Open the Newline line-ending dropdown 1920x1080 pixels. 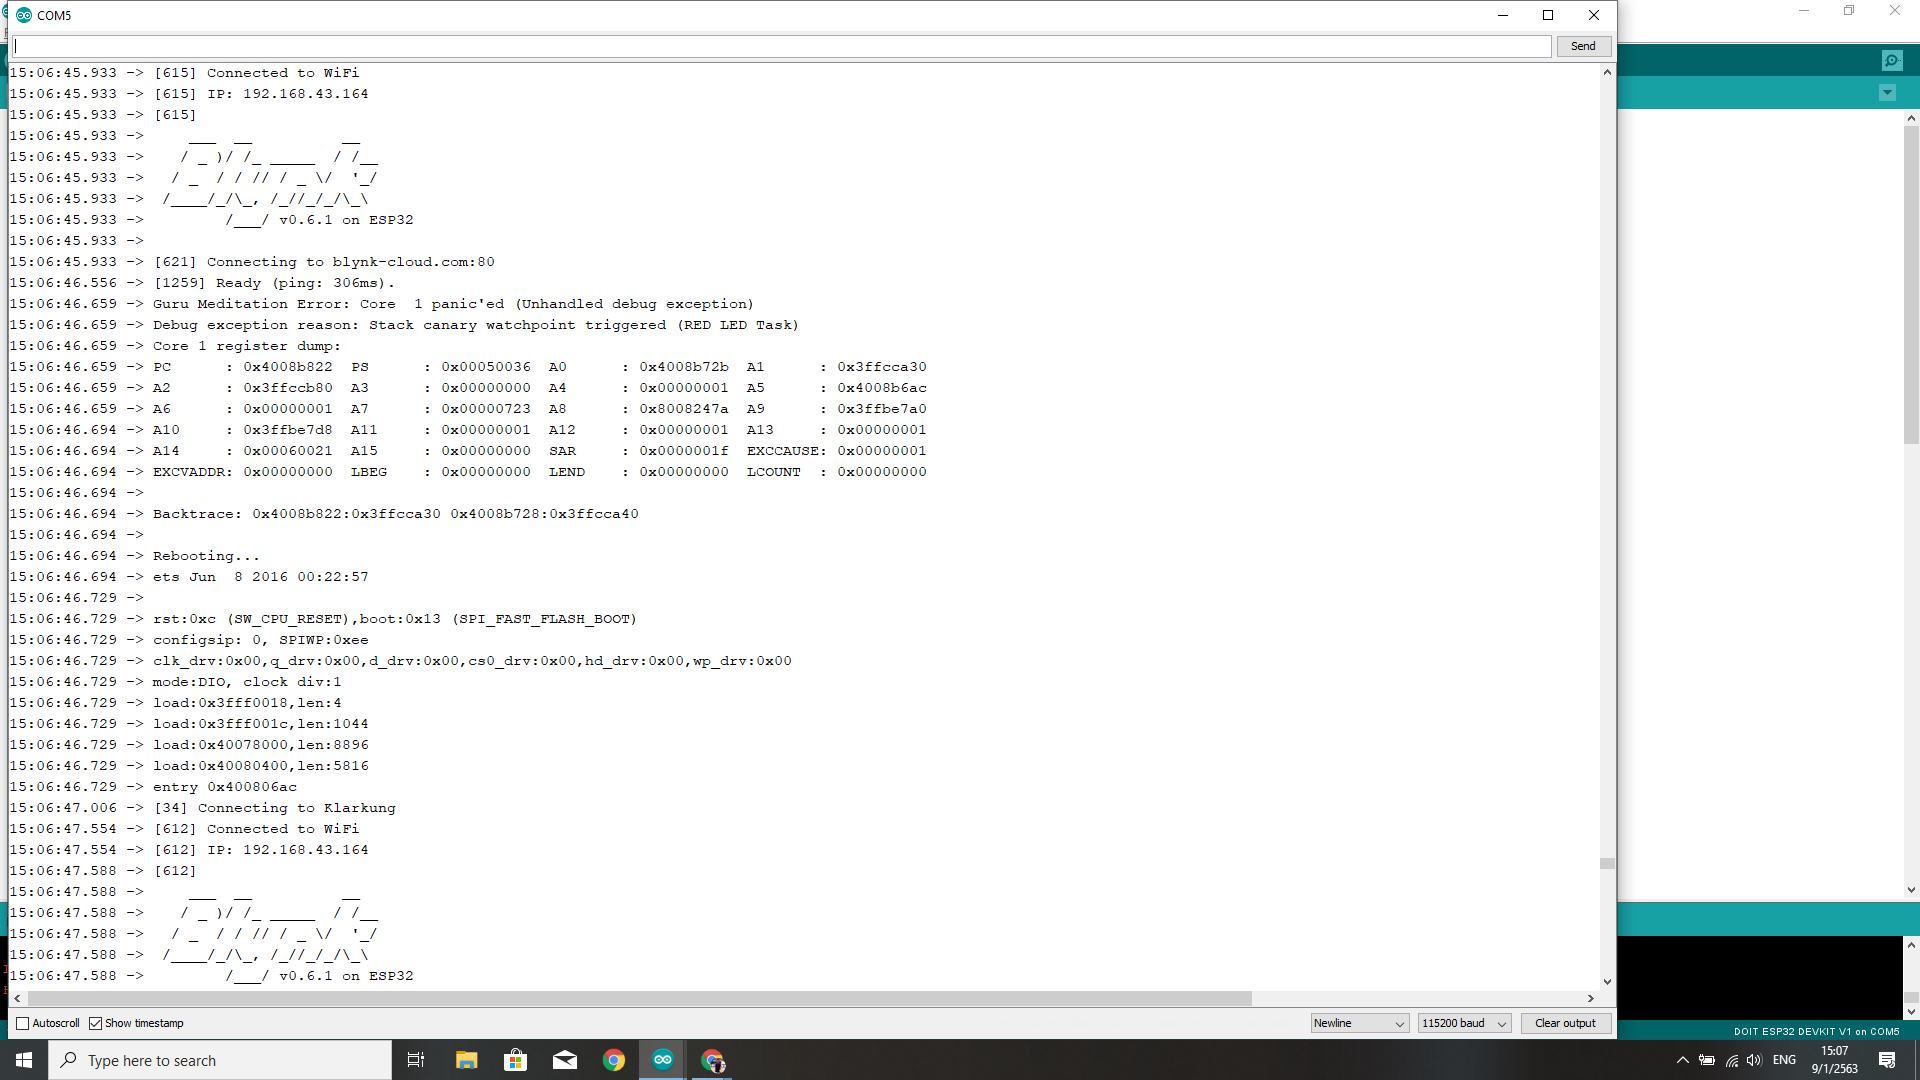pyautogui.click(x=1360, y=1023)
